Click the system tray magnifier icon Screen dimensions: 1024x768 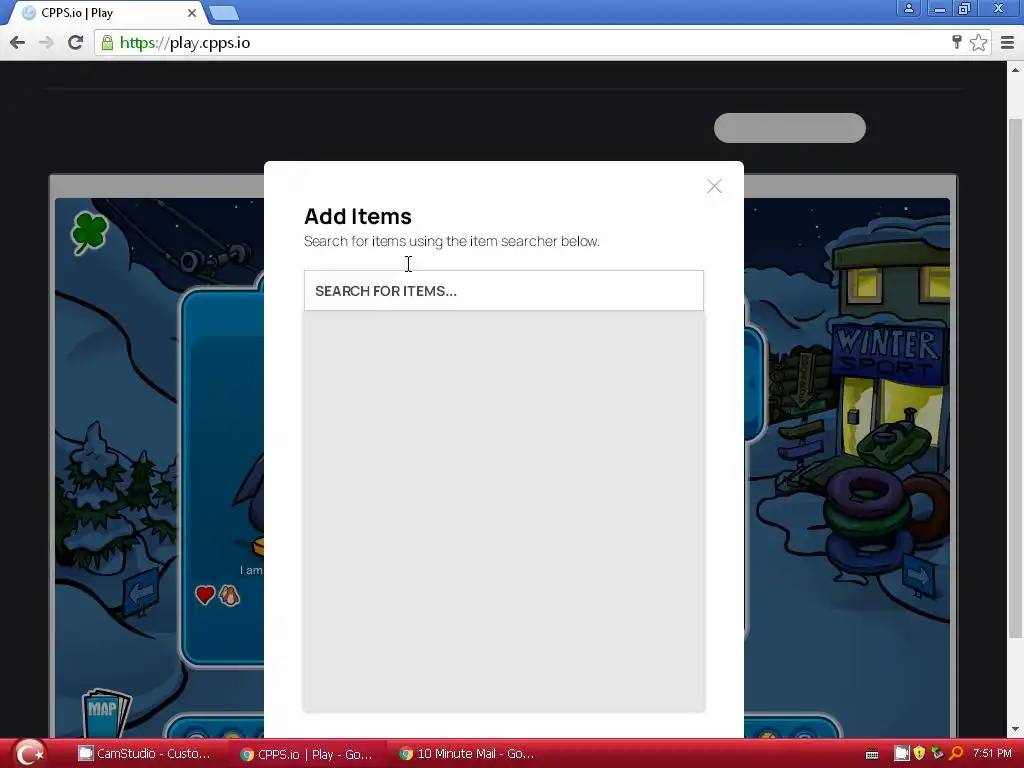click(956, 754)
